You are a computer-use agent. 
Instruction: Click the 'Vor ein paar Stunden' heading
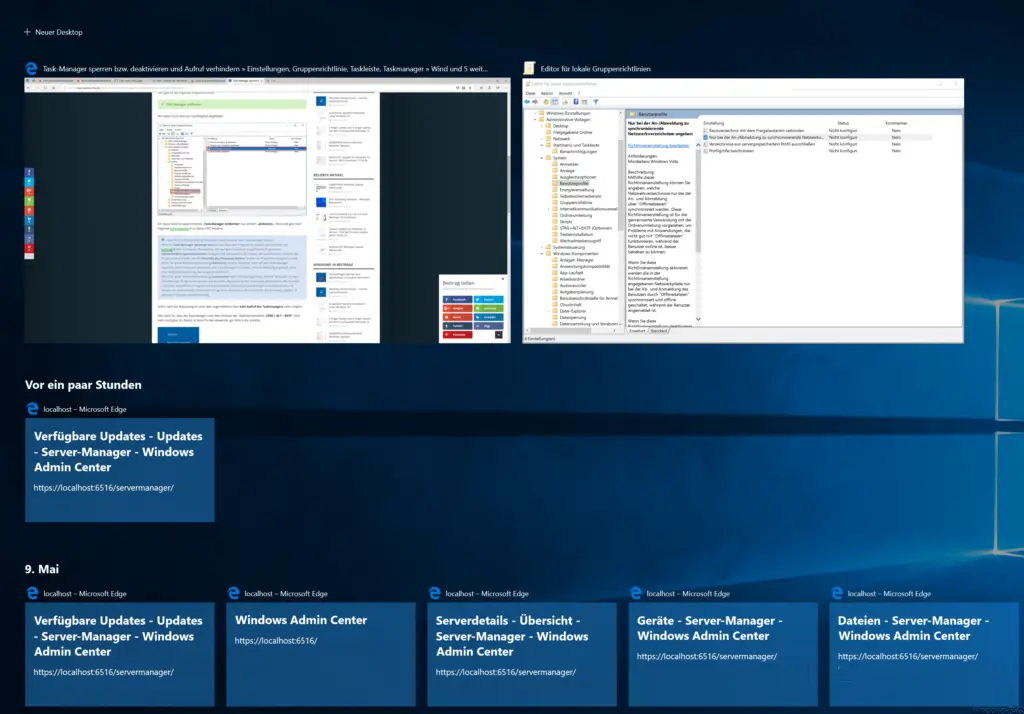pyautogui.click(x=83, y=385)
